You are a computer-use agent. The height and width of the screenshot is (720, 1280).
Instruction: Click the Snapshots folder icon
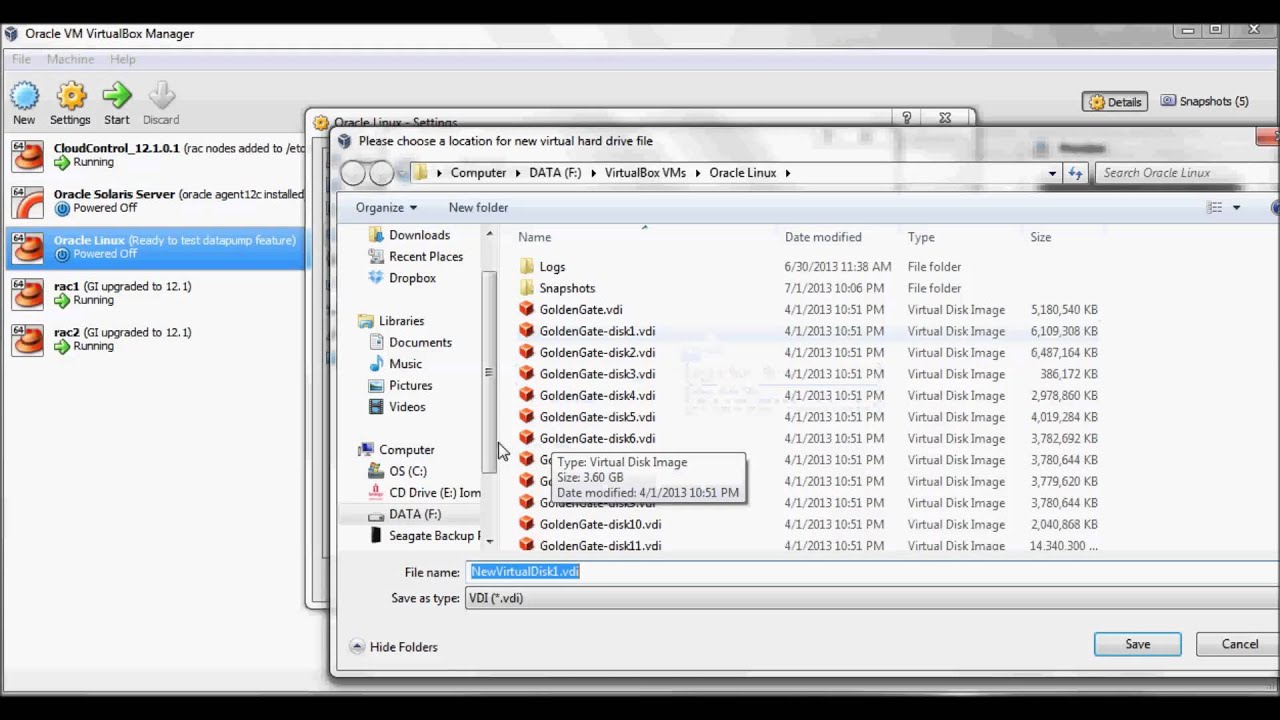527,288
